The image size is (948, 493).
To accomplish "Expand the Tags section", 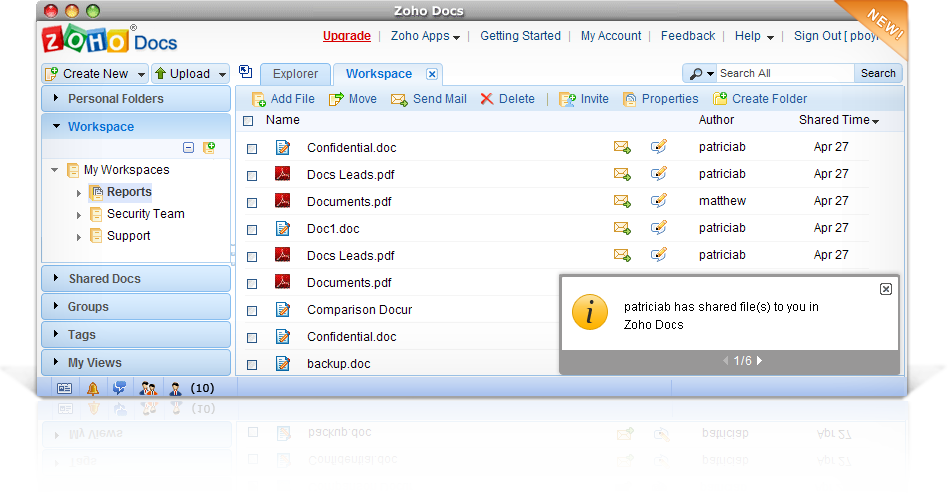I will pyautogui.click(x=136, y=334).
